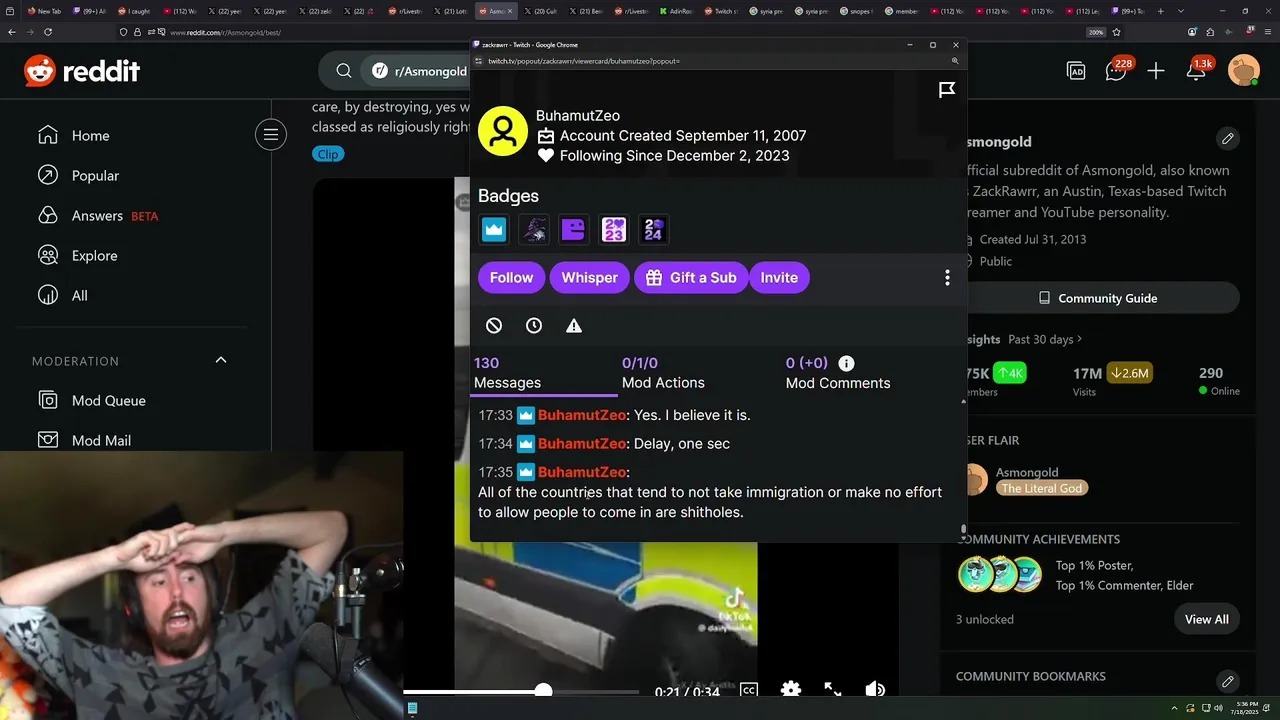Click View All achievements button
The width and height of the screenshot is (1280, 720).
pyautogui.click(x=1206, y=619)
